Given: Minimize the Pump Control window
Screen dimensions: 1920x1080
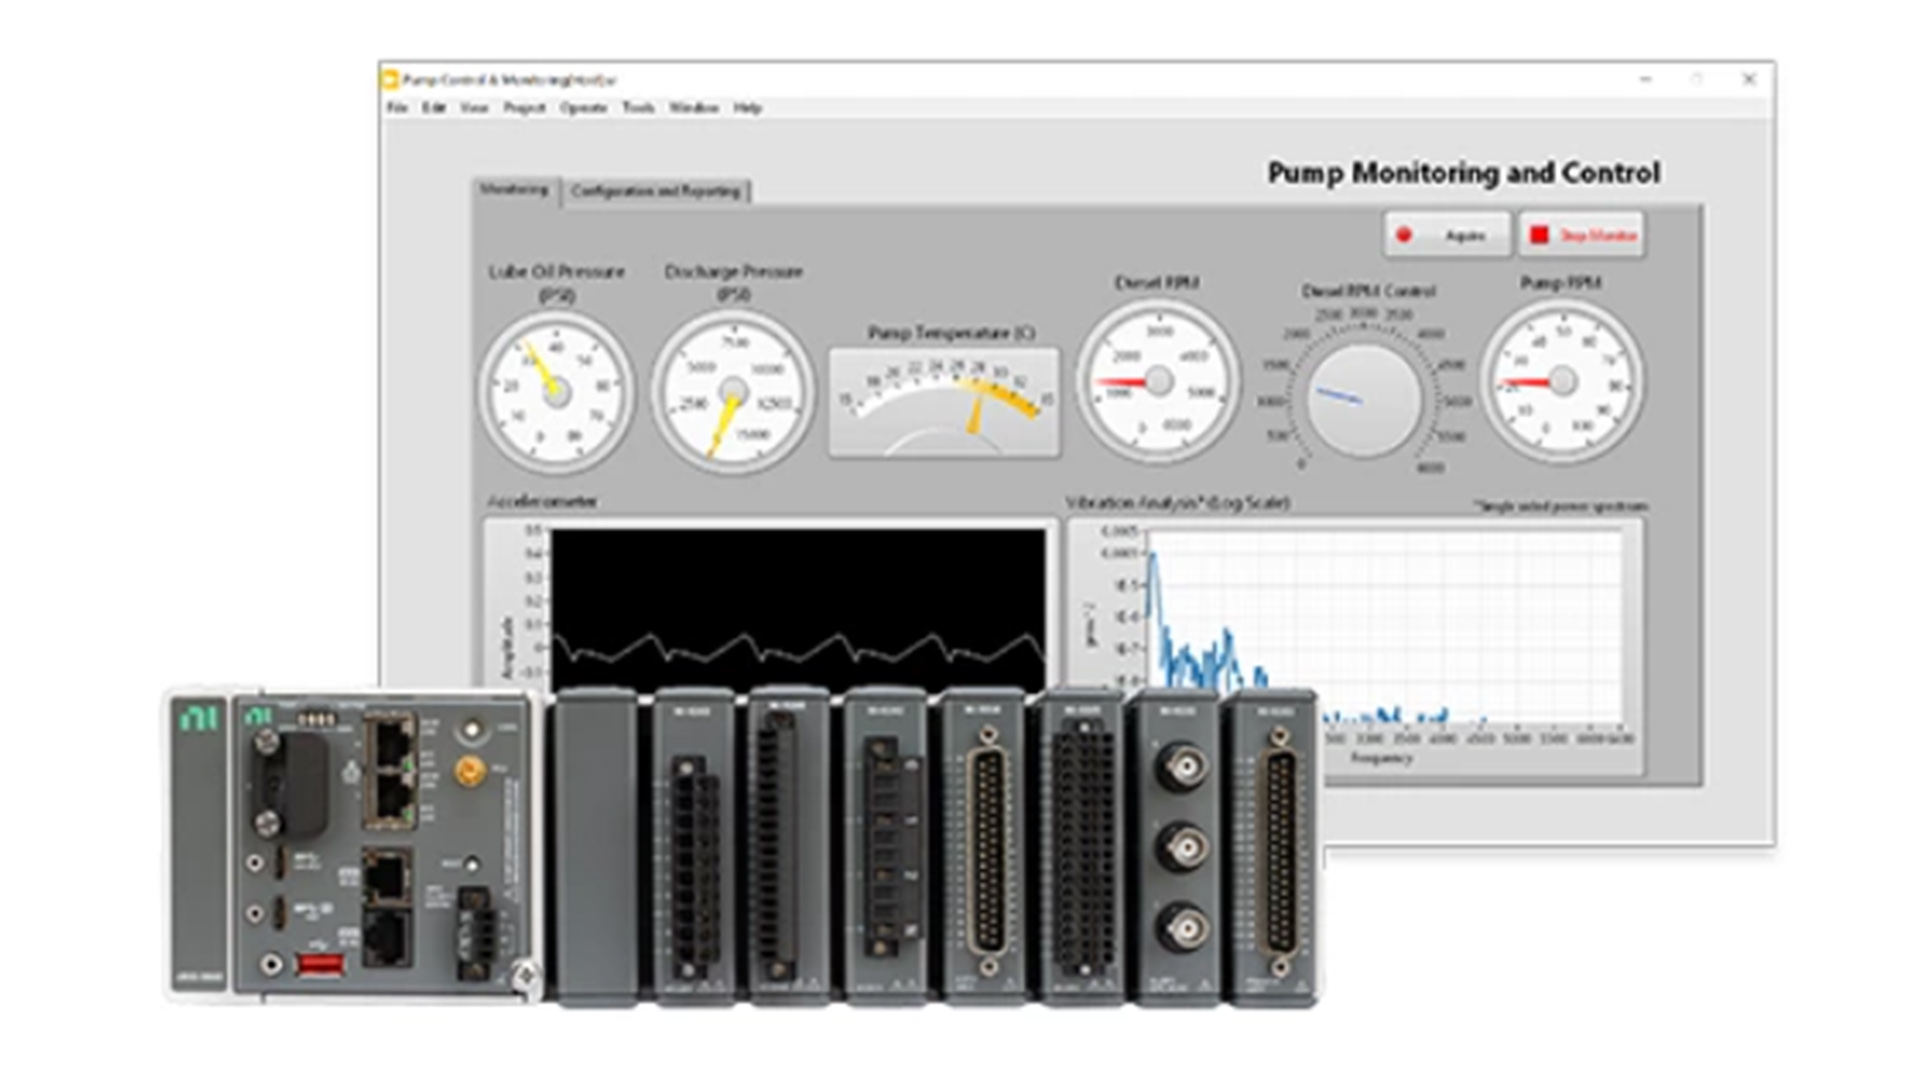Looking at the screenshot, I should tap(1646, 79).
